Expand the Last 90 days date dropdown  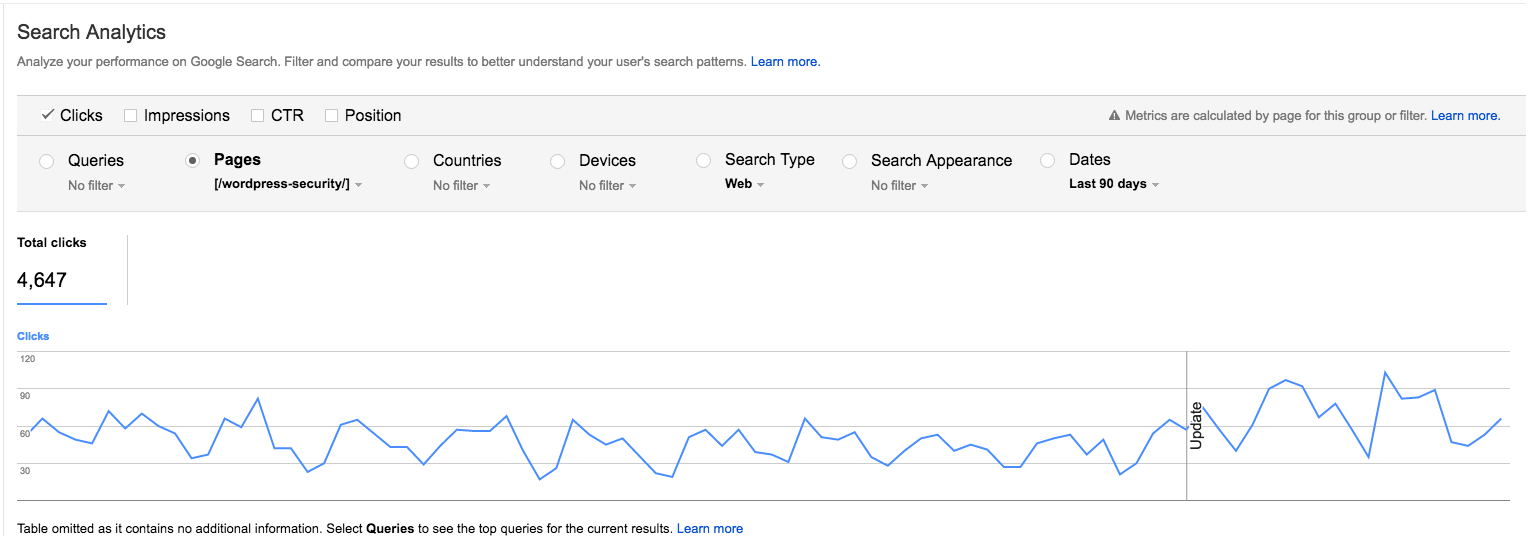1113,184
